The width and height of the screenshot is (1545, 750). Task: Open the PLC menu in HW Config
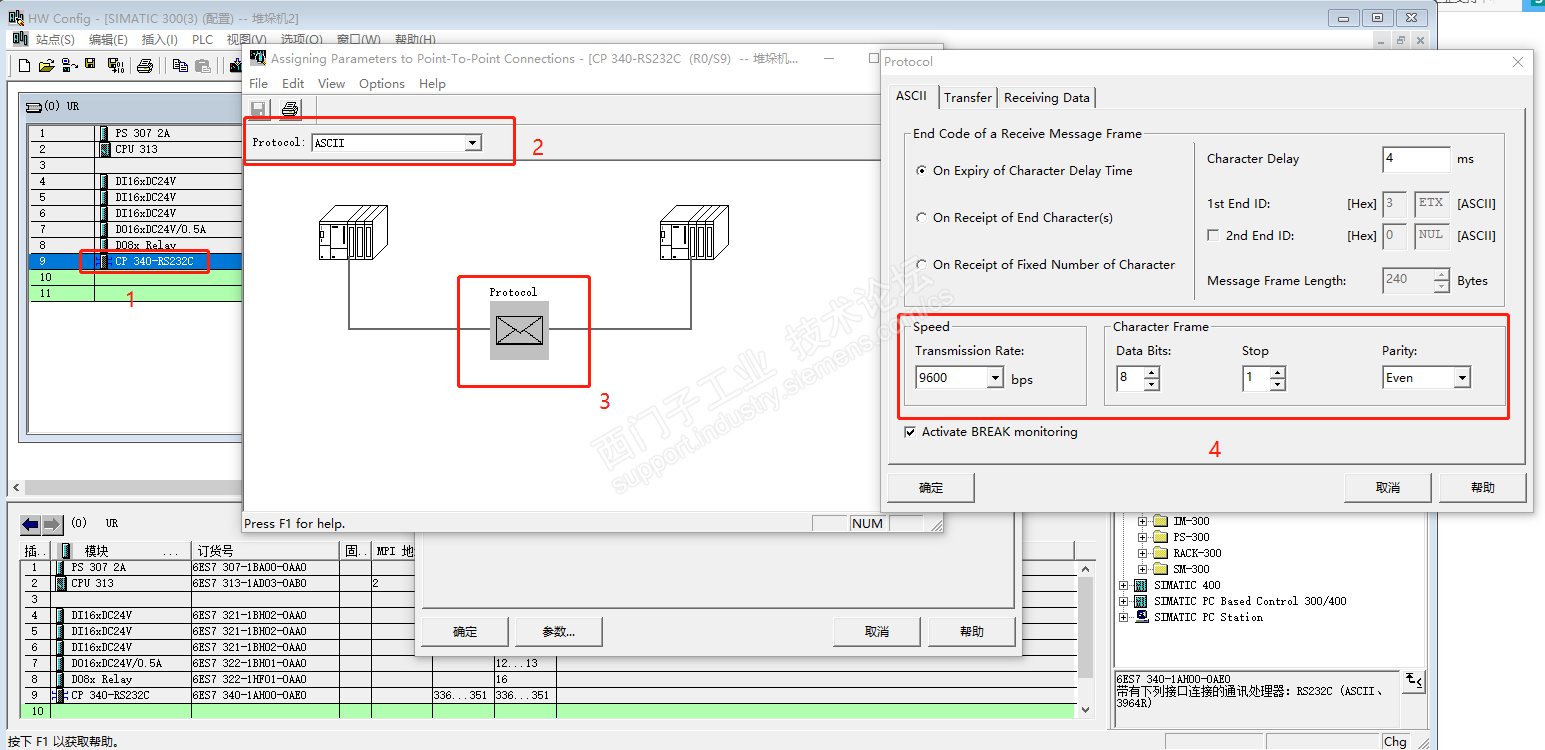pos(203,40)
